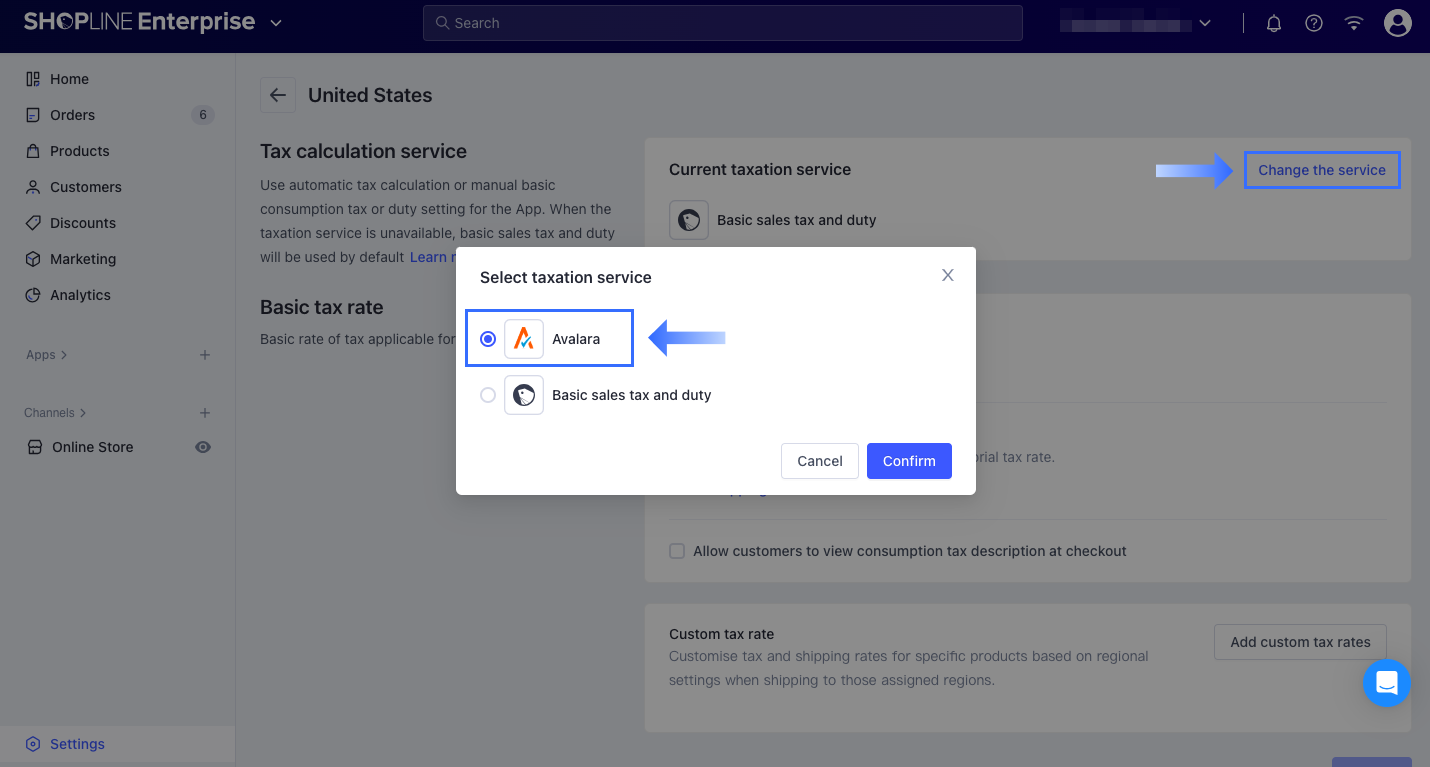Viewport: 1430px width, 767px height.
Task: Open Online Store channel
Action: (92, 447)
